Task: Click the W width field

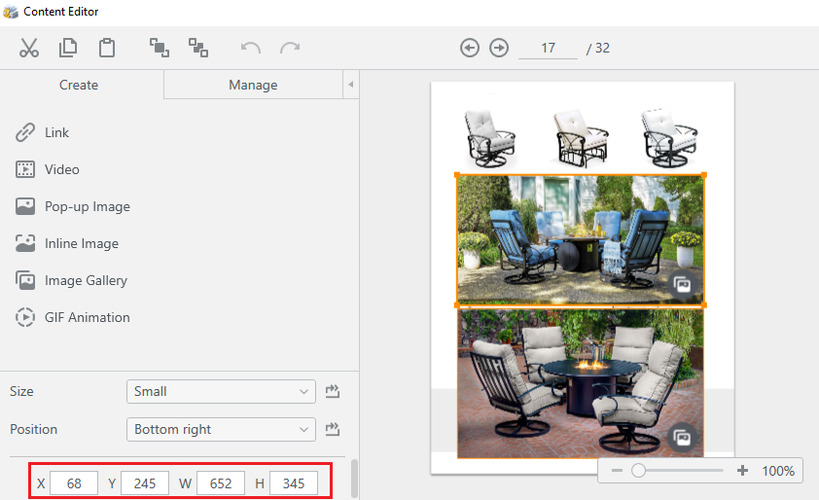Action: point(220,483)
